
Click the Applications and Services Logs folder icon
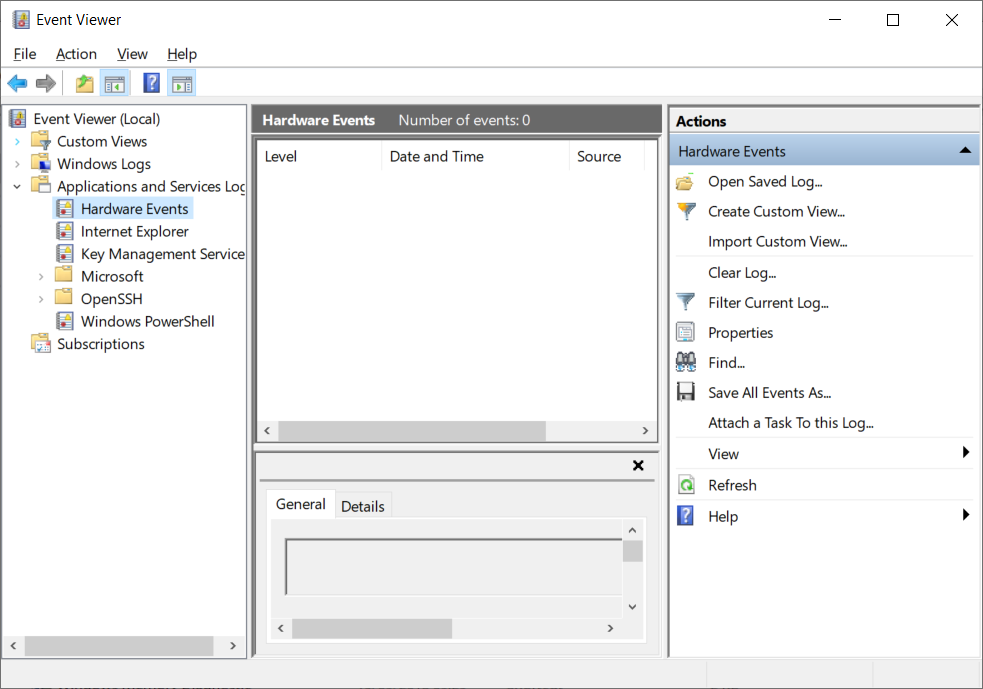point(41,186)
